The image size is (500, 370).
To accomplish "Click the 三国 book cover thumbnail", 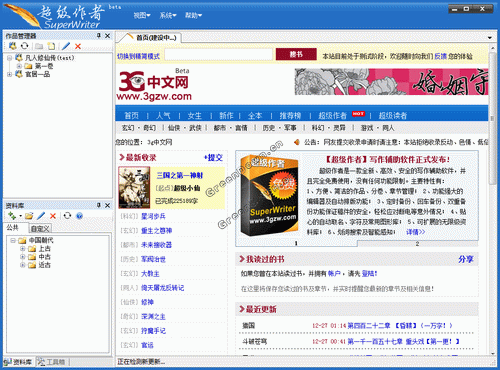I will pyautogui.click(x=134, y=188).
